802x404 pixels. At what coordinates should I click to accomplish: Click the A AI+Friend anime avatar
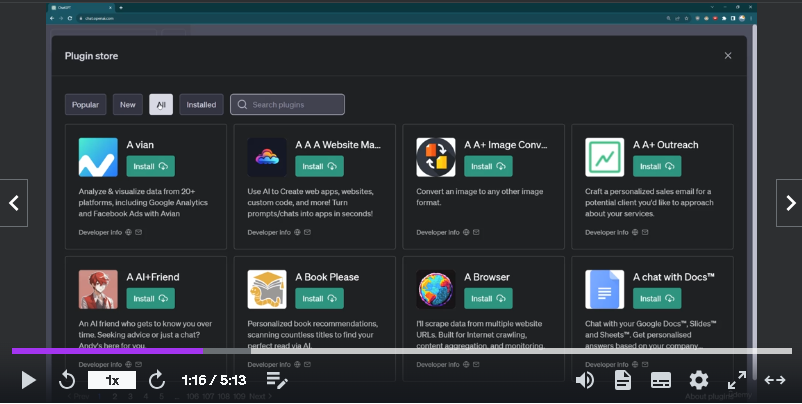(x=98, y=289)
